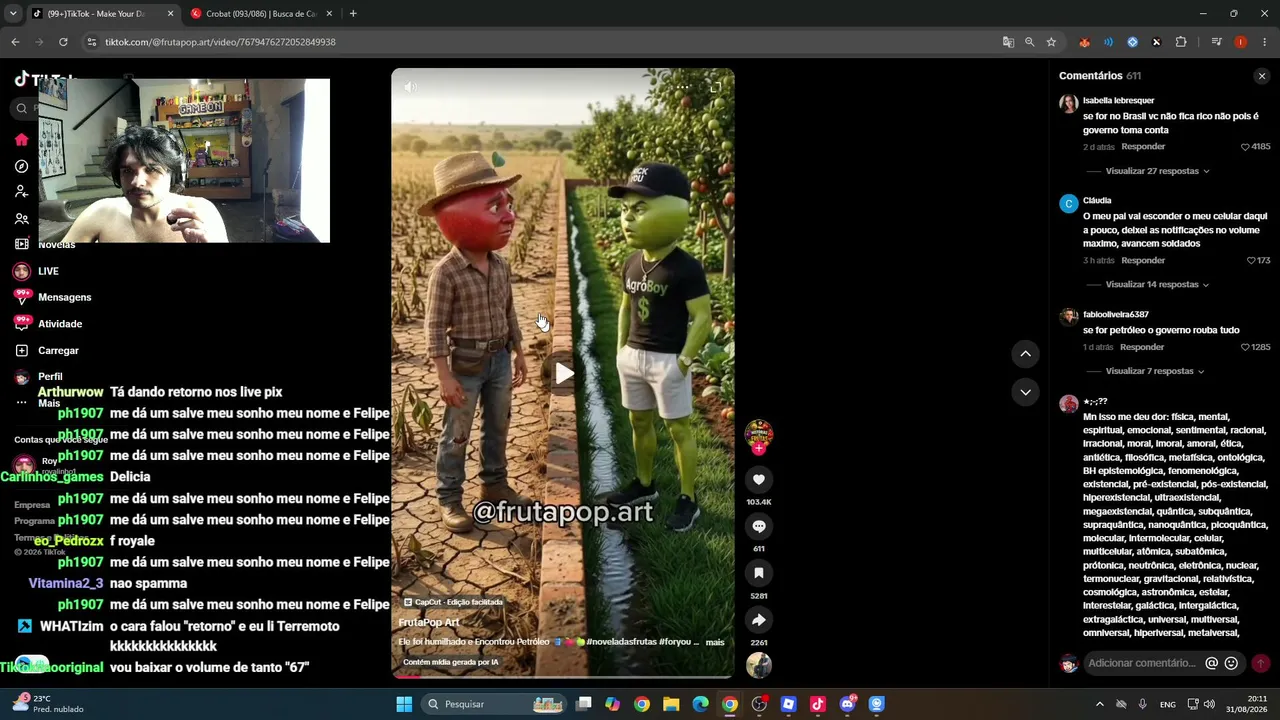Play the paused video
This screenshot has height=720, width=1280.
tap(564, 373)
